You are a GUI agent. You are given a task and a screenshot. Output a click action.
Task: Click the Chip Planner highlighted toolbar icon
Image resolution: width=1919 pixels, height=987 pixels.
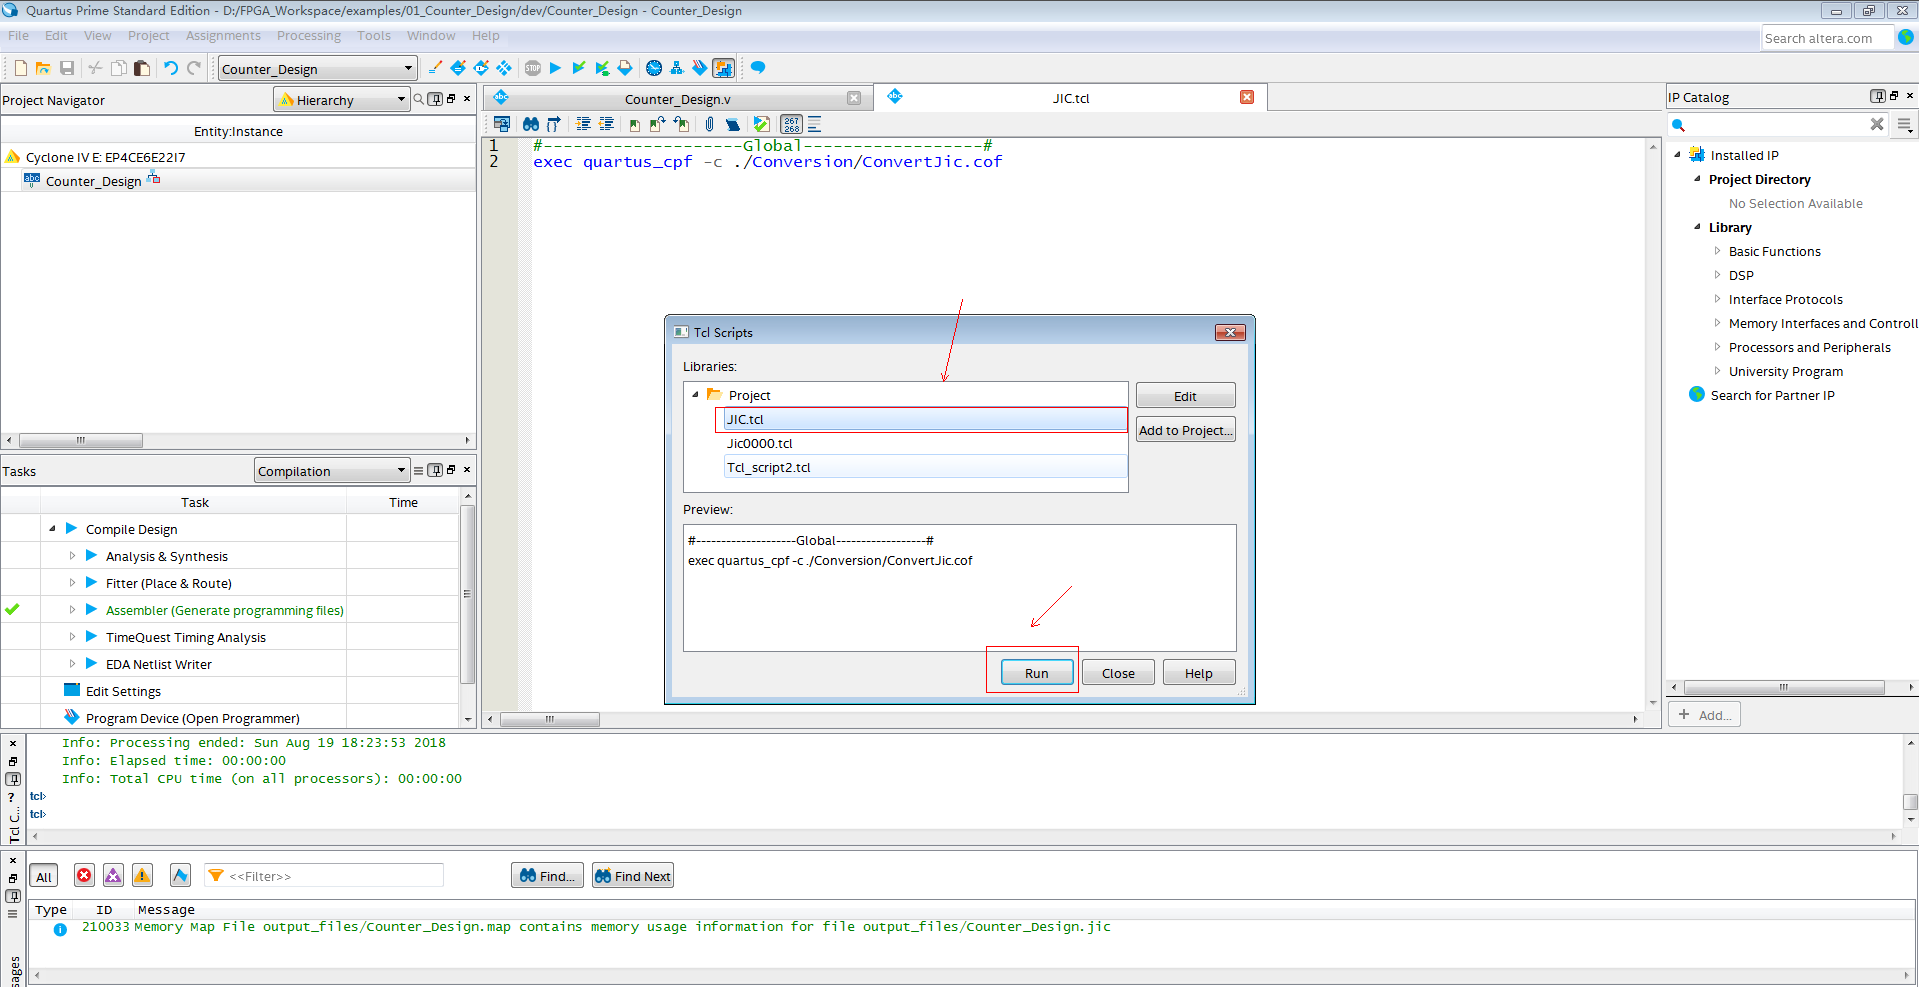coord(723,68)
